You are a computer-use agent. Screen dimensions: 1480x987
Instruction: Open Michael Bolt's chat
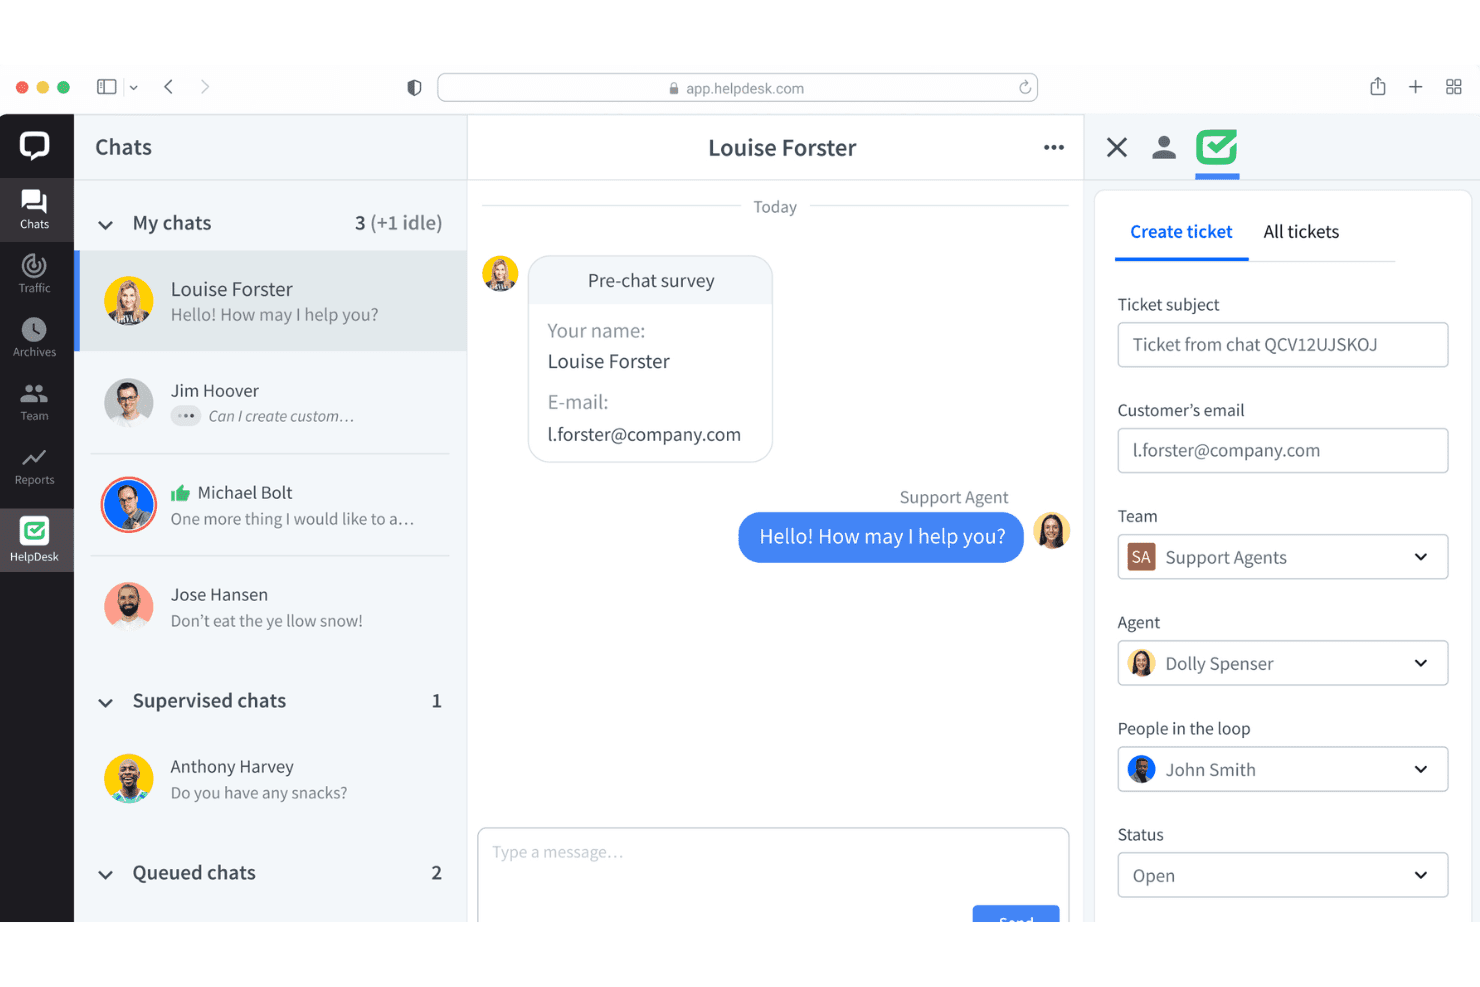[271, 505]
